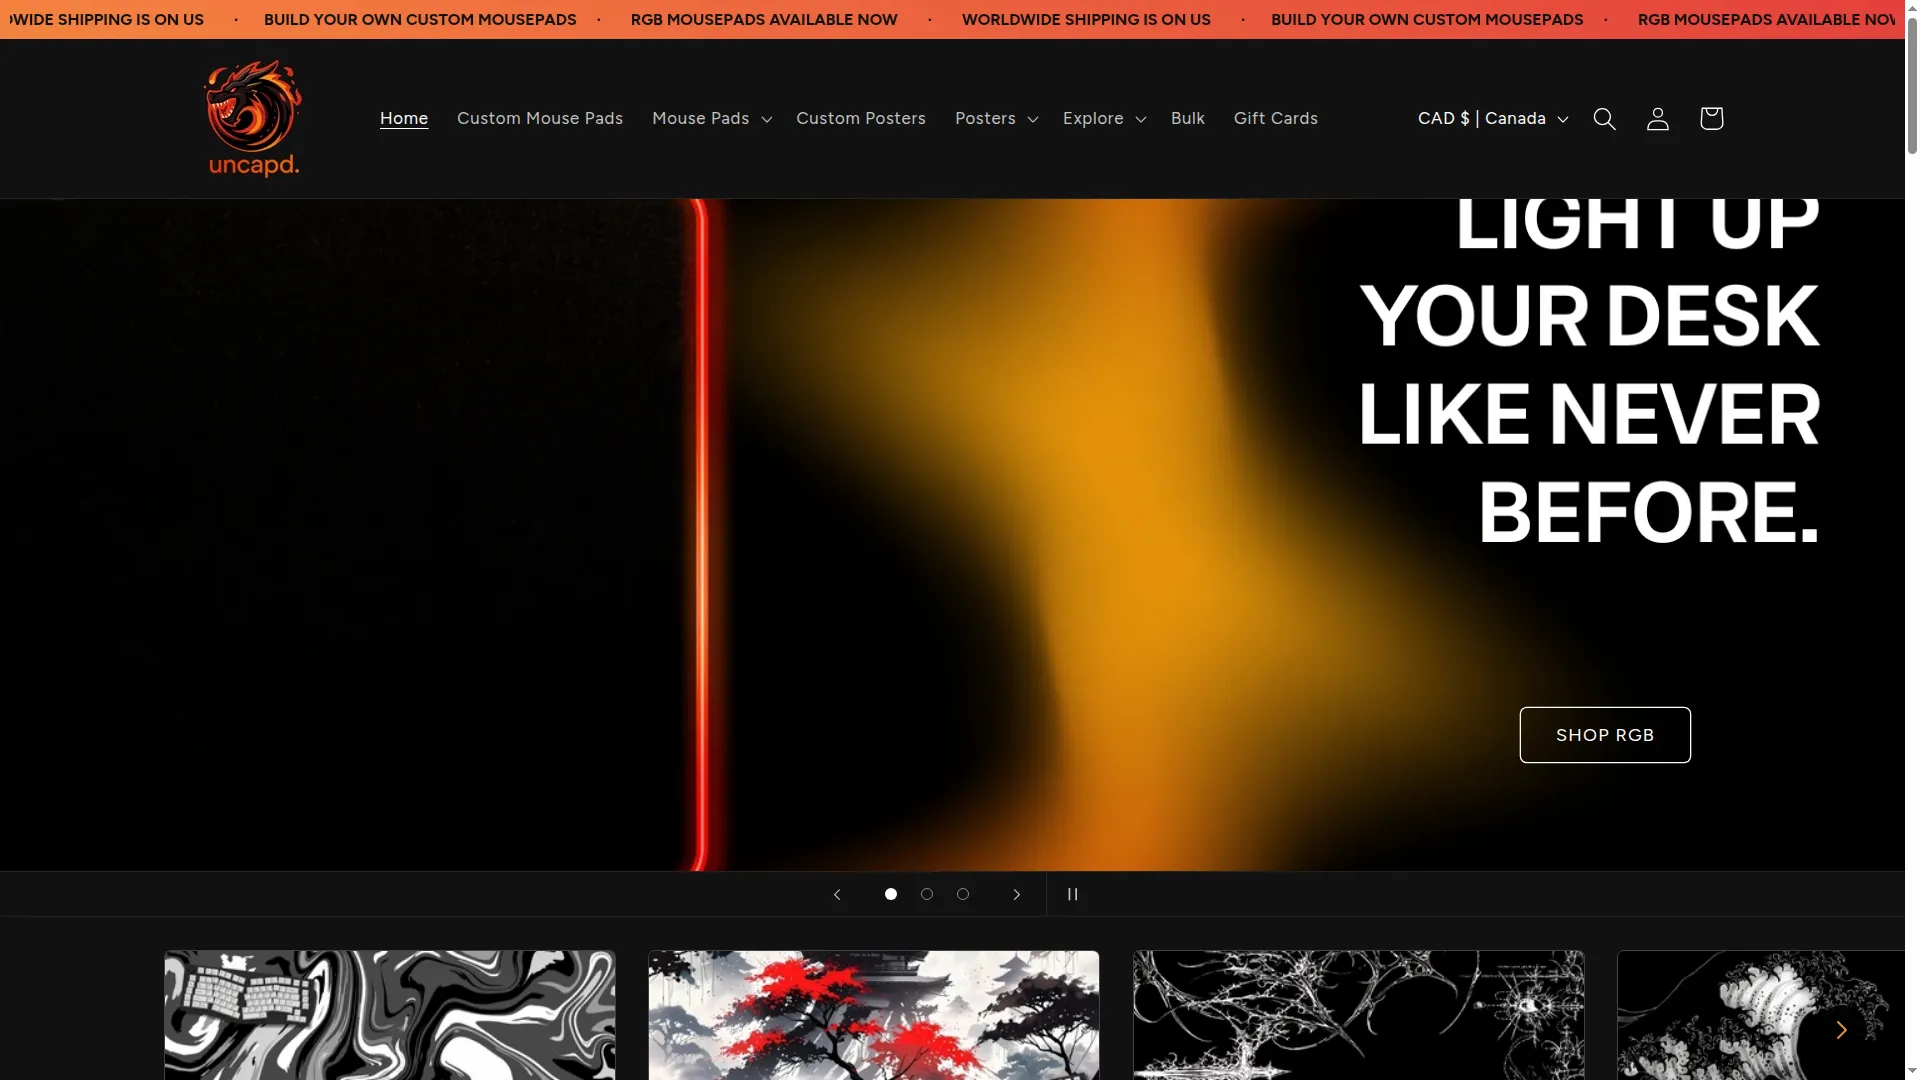Open the red tree Japanese mousepad thumbnail
The width and height of the screenshot is (1920, 1080).
(874, 1015)
